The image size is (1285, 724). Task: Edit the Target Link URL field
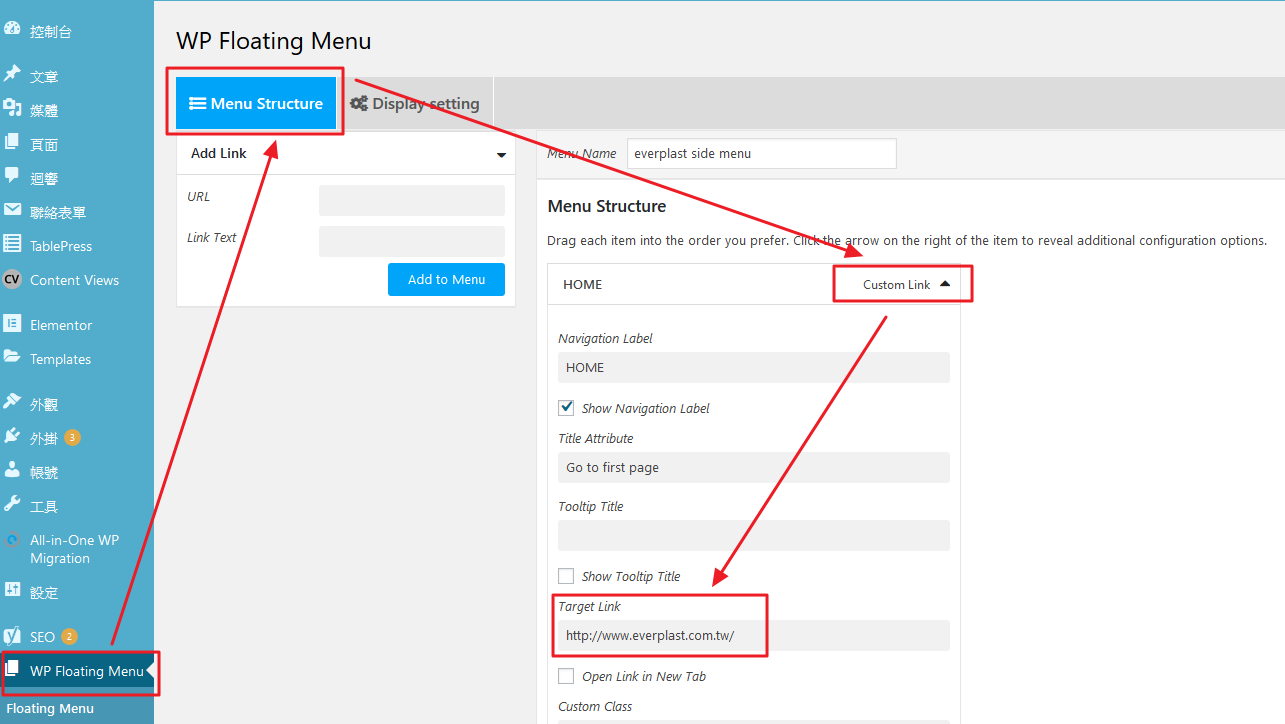coord(753,635)
